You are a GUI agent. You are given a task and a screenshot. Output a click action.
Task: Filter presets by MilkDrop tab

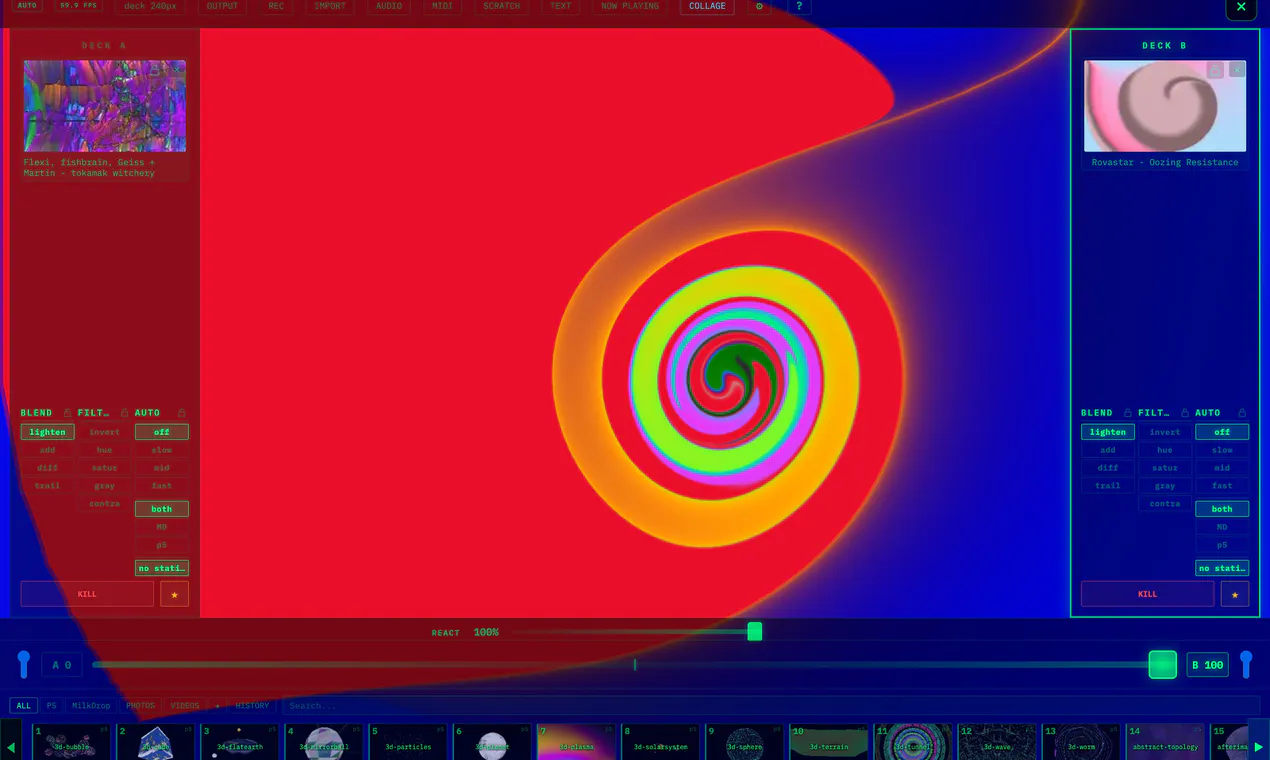click(x=91, y=706)
